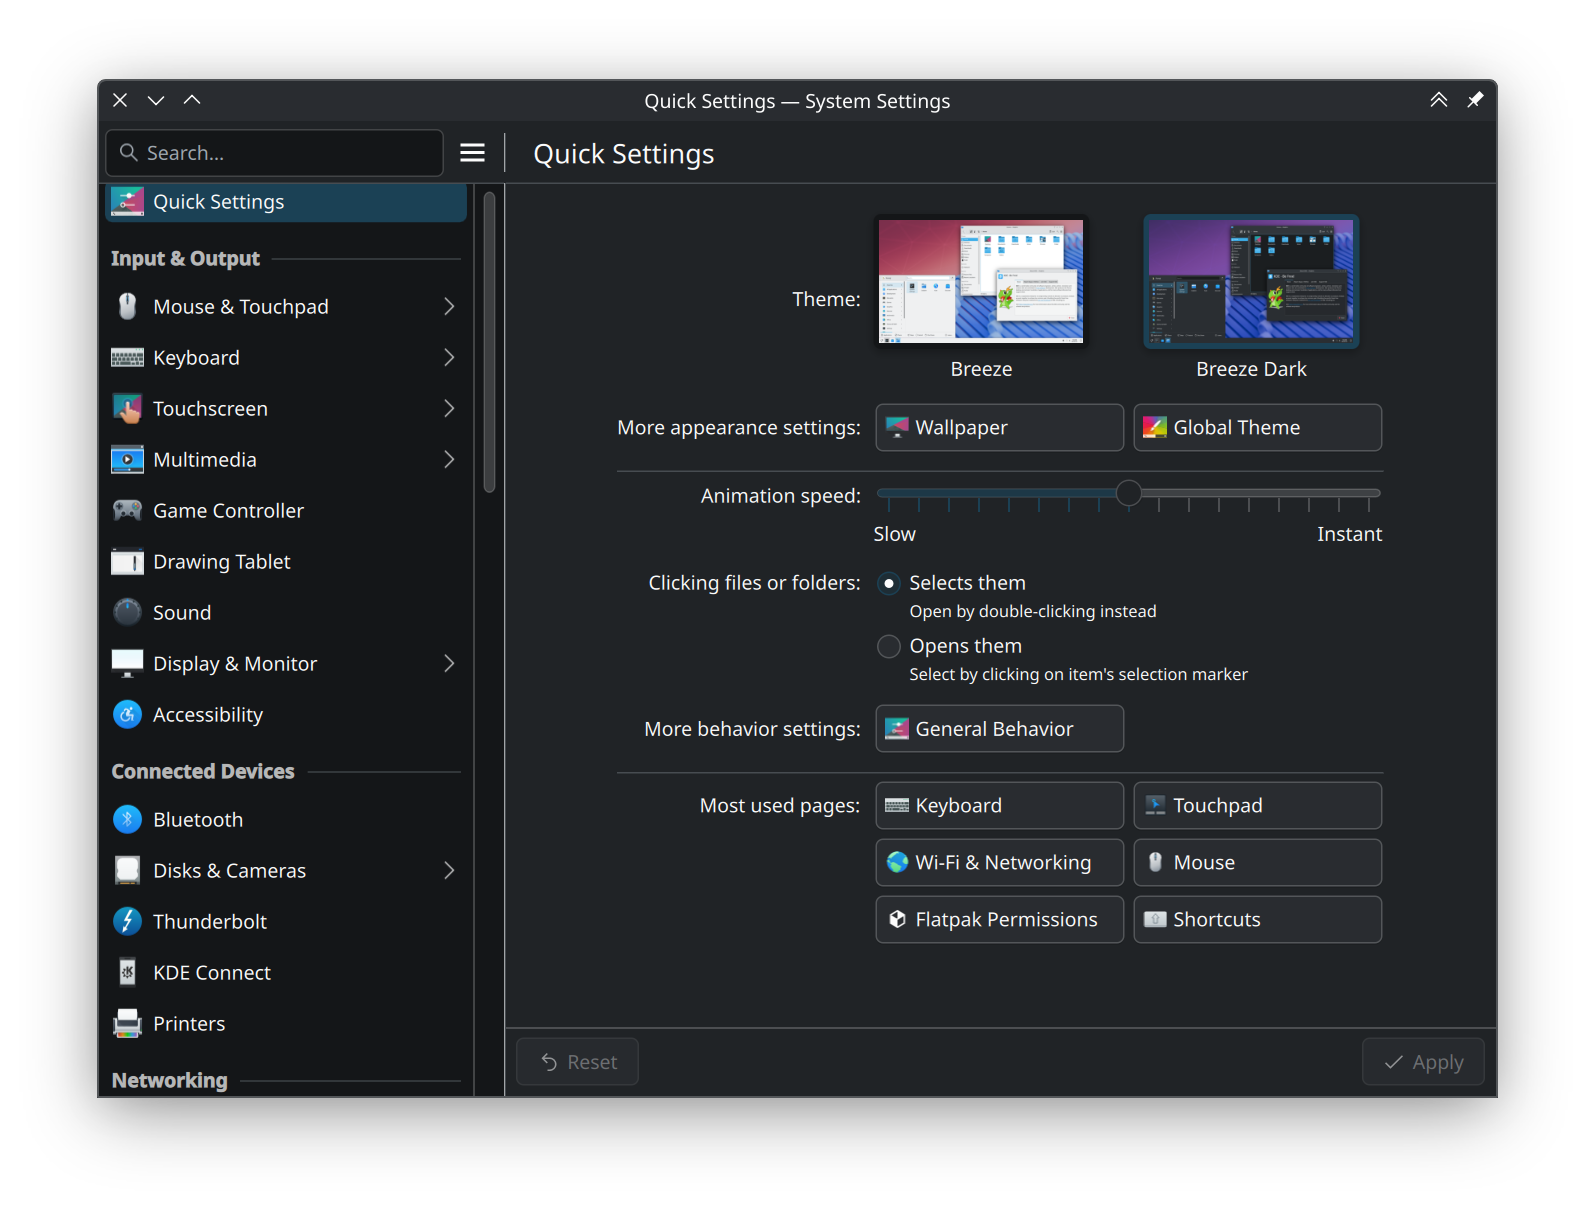This screenshot has width=1596, height=1214.
Task: Open the Thunderbolt sidebar entry
Action: pyautogui.click(x=286, y=921)
